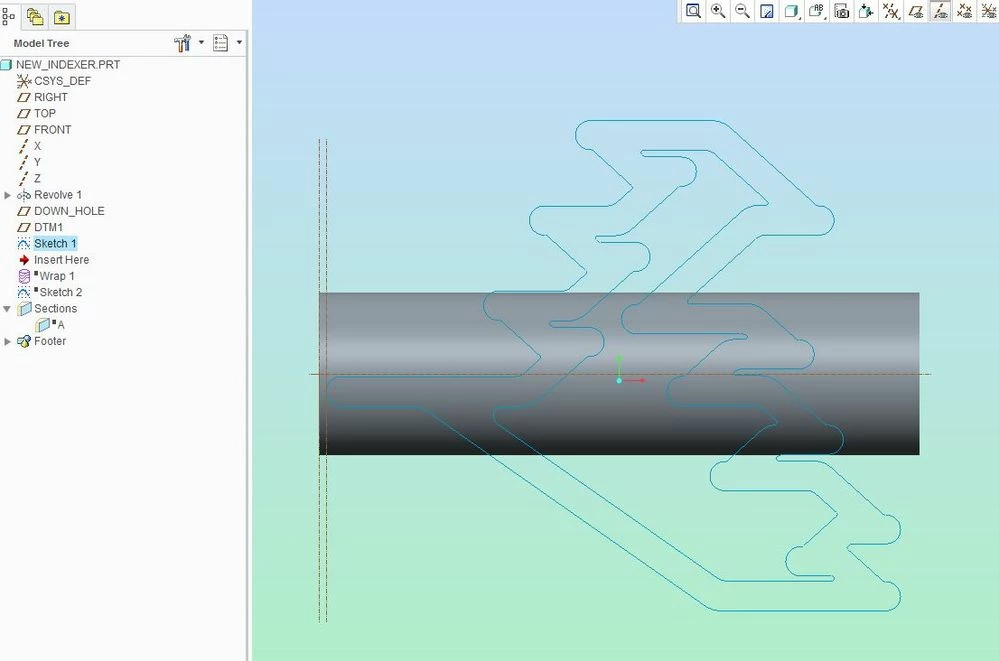Screen dimensions: 999x661
Task: Click the Refit view icon in the graphics toolbar
Action: point(693,11)
